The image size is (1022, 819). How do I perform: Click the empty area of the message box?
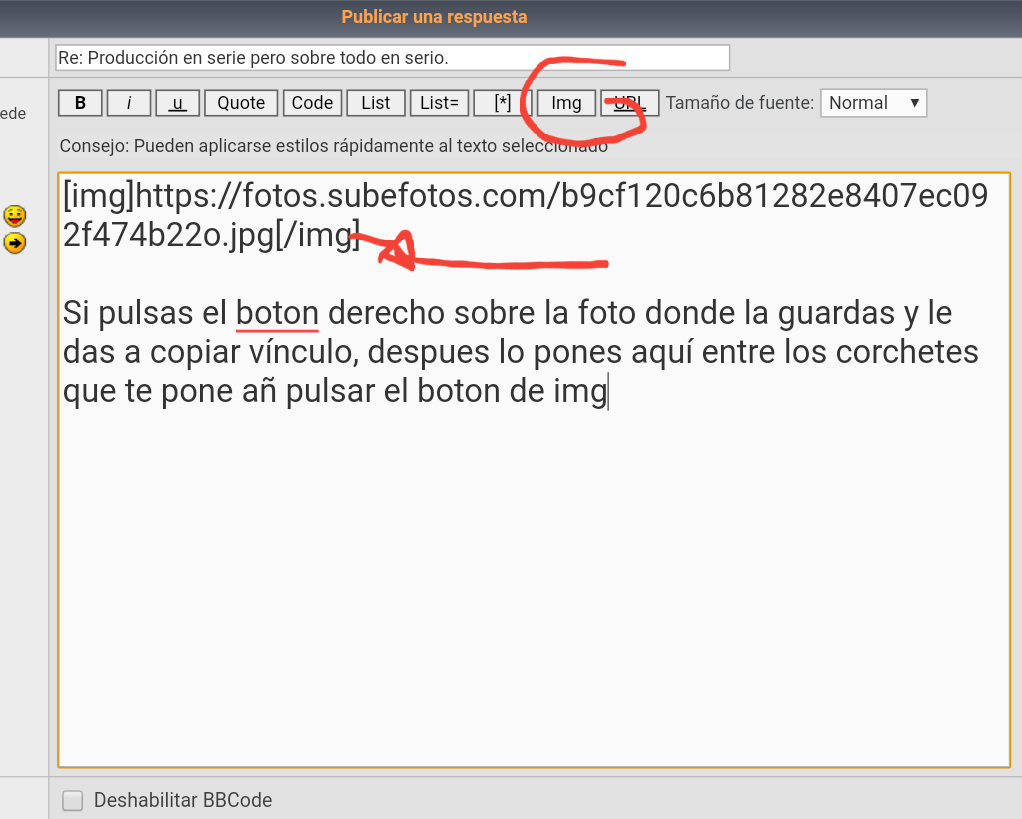pyautogui.click(x=534, y=590)
